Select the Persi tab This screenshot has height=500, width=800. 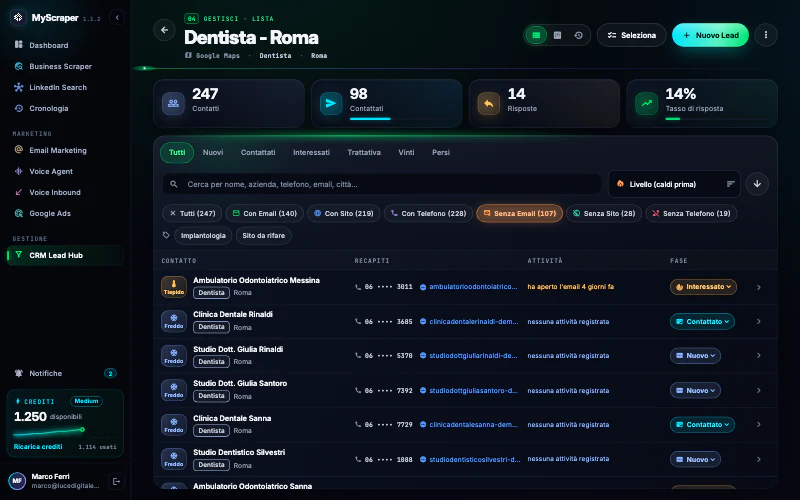point(441,153)
